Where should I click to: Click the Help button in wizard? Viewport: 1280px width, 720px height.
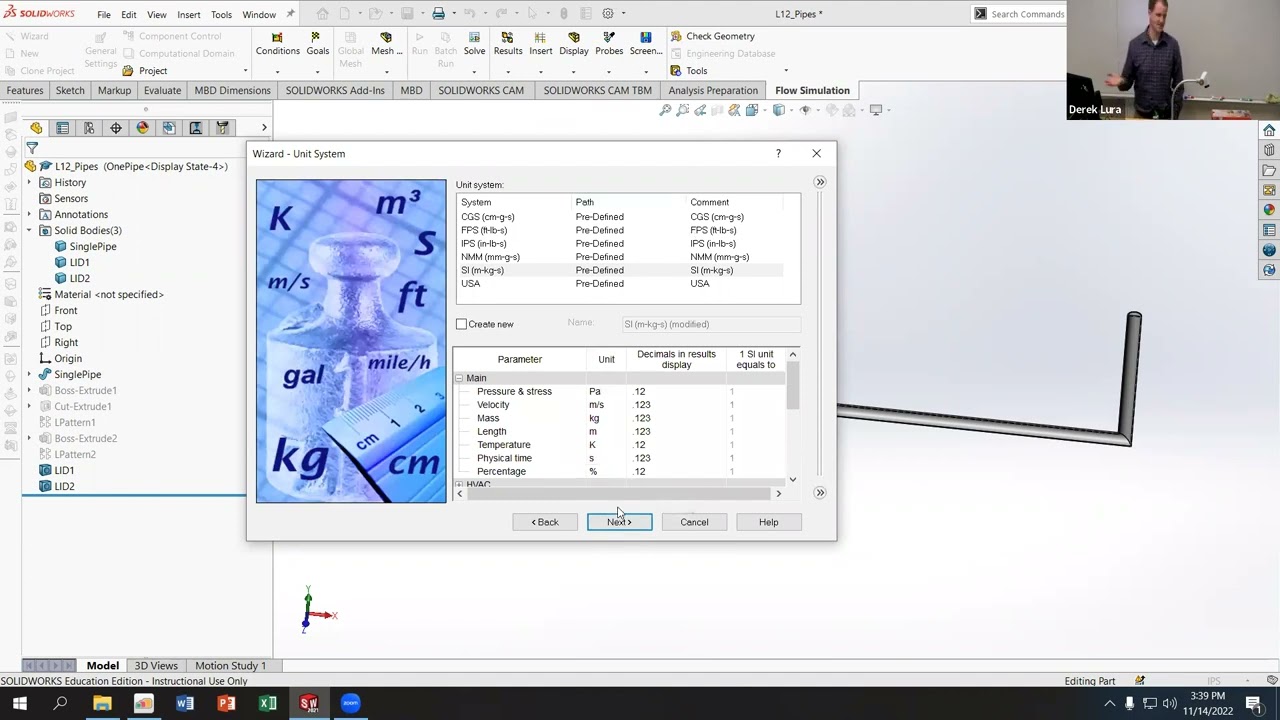[x=768, y=522]
